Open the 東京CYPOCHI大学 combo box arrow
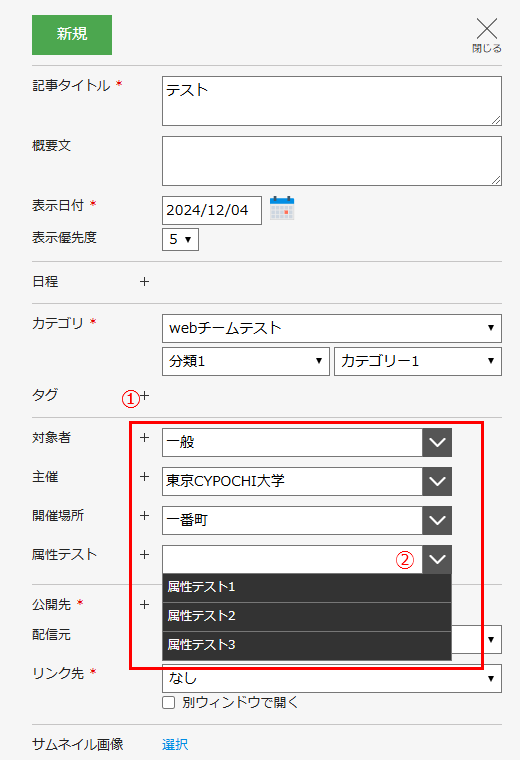The width and height of the screenshot is (520, 760). click(x=437, y=481)
